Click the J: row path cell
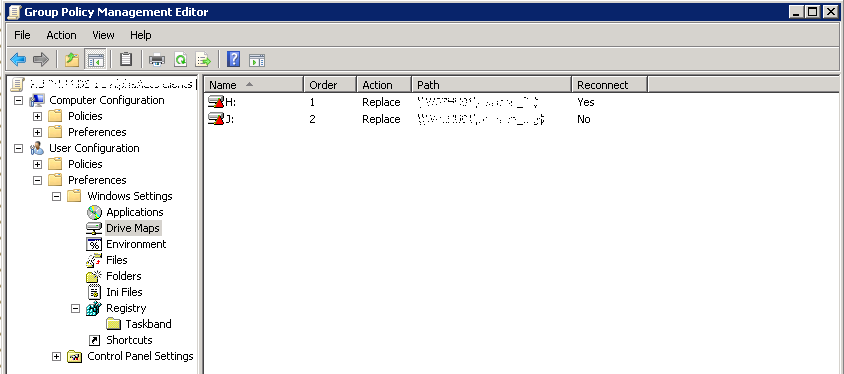Screen dimensions: 844x374 point(481,119)
